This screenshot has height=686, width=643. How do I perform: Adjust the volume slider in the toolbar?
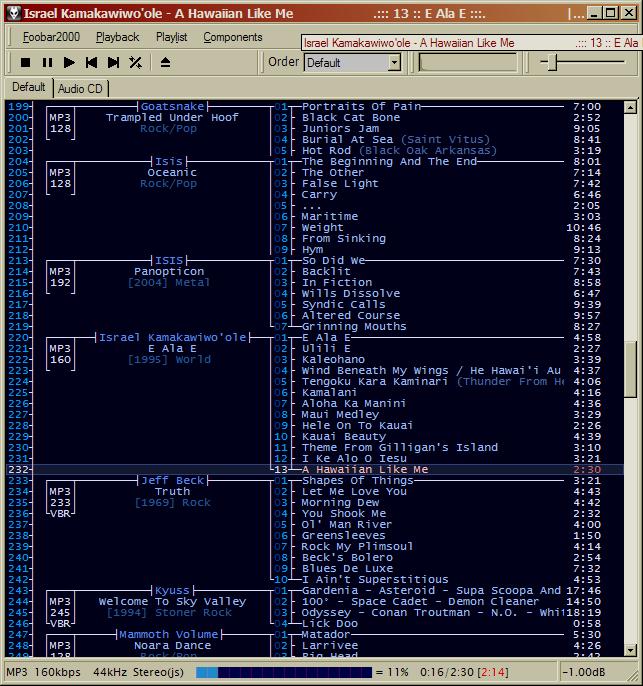(552, 63)
